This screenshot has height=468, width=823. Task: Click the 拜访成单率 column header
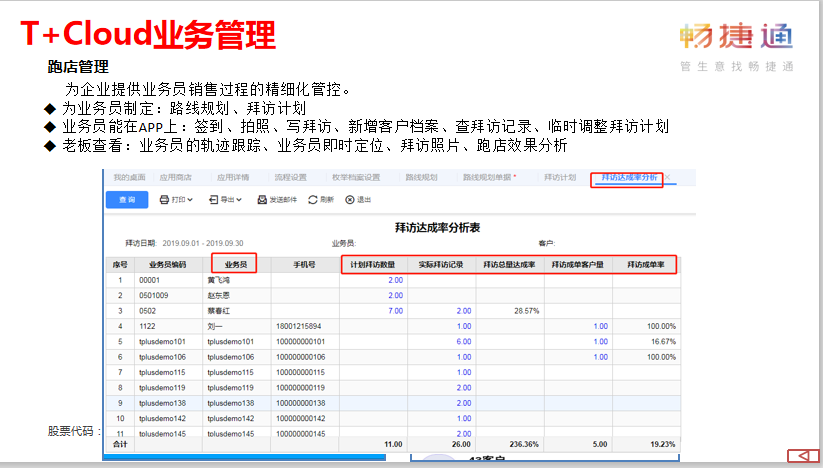(x=646, y=265)
